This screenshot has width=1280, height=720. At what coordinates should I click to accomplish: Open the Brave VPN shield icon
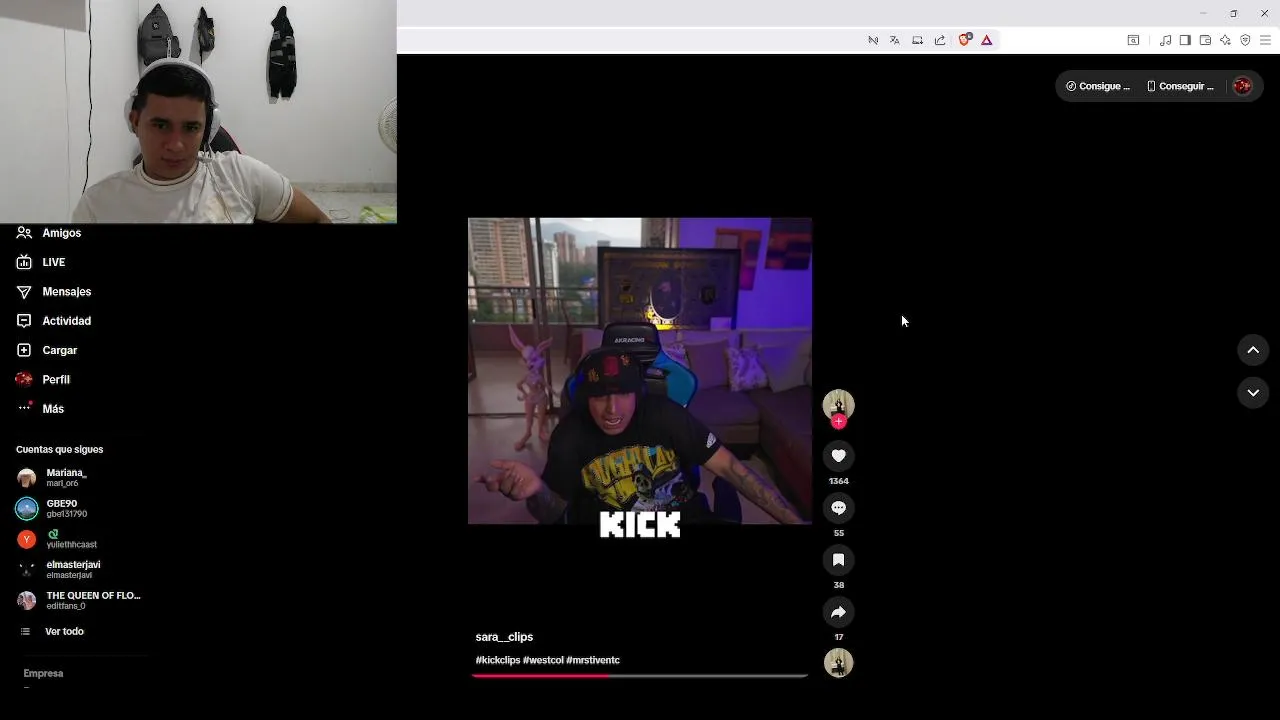pos(1245,40)
